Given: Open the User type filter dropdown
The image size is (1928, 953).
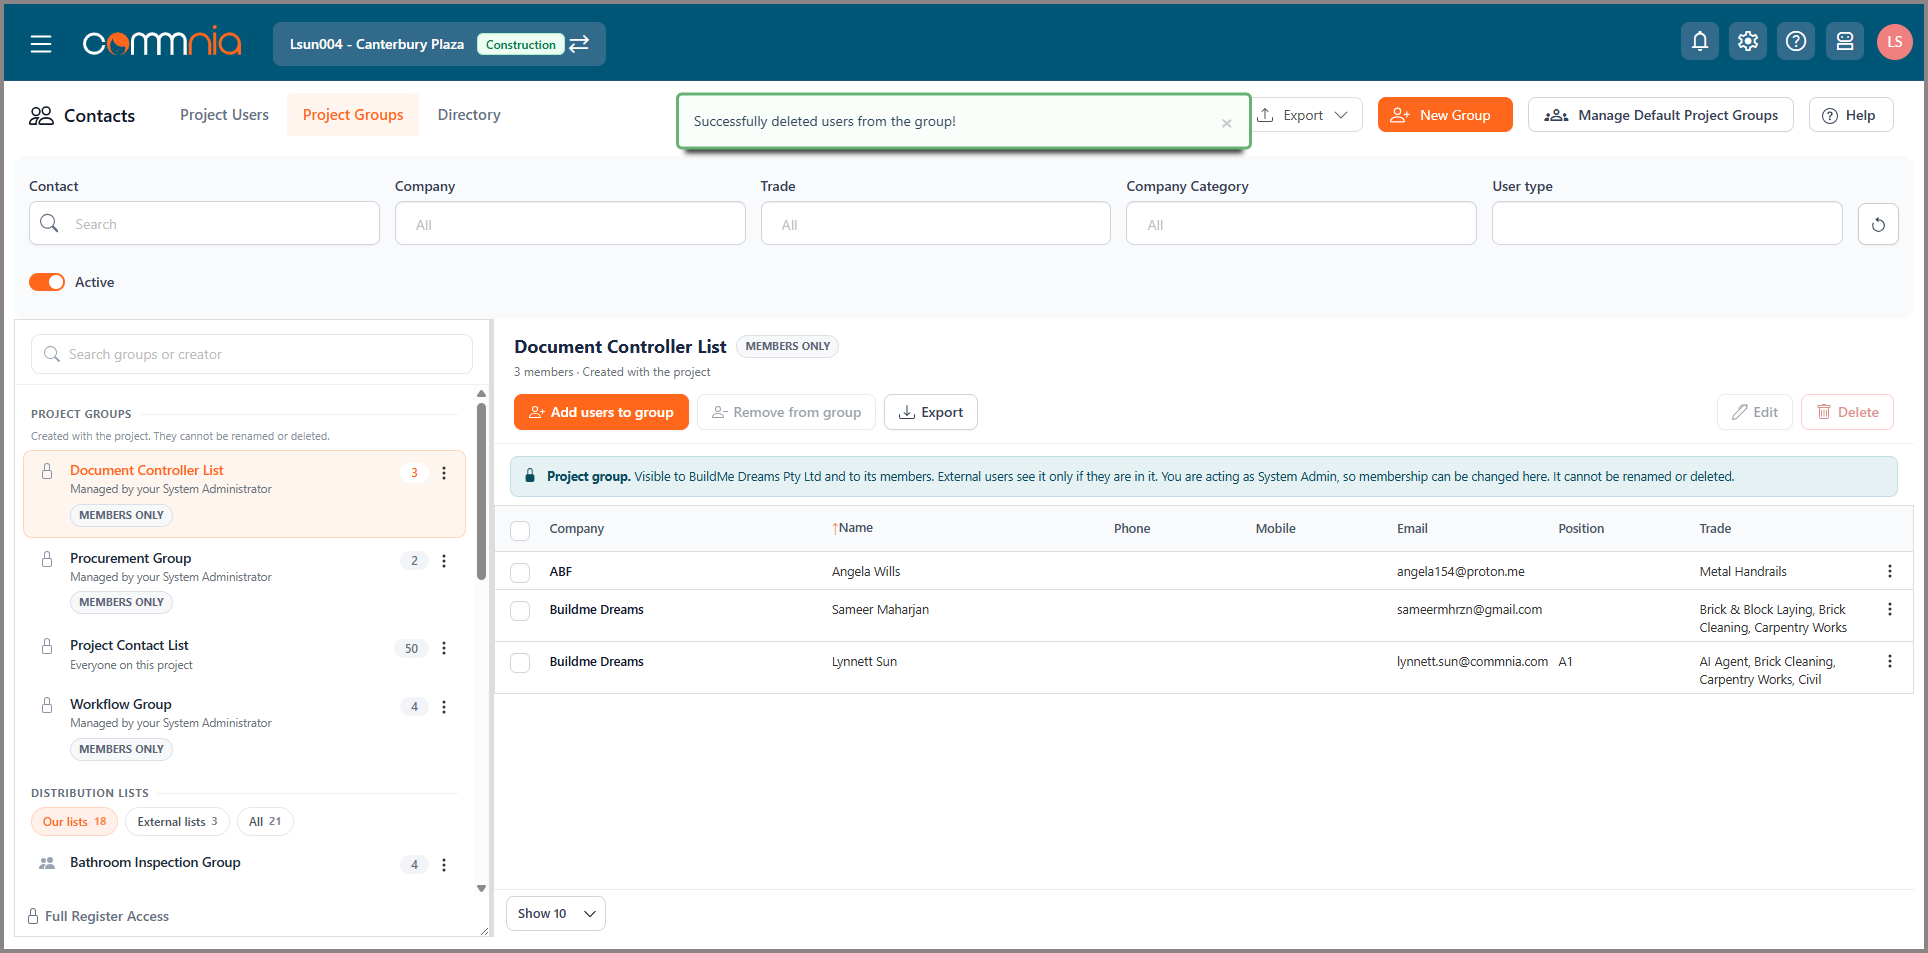Looking at the screenshot, I should [x=1667, y=224].
